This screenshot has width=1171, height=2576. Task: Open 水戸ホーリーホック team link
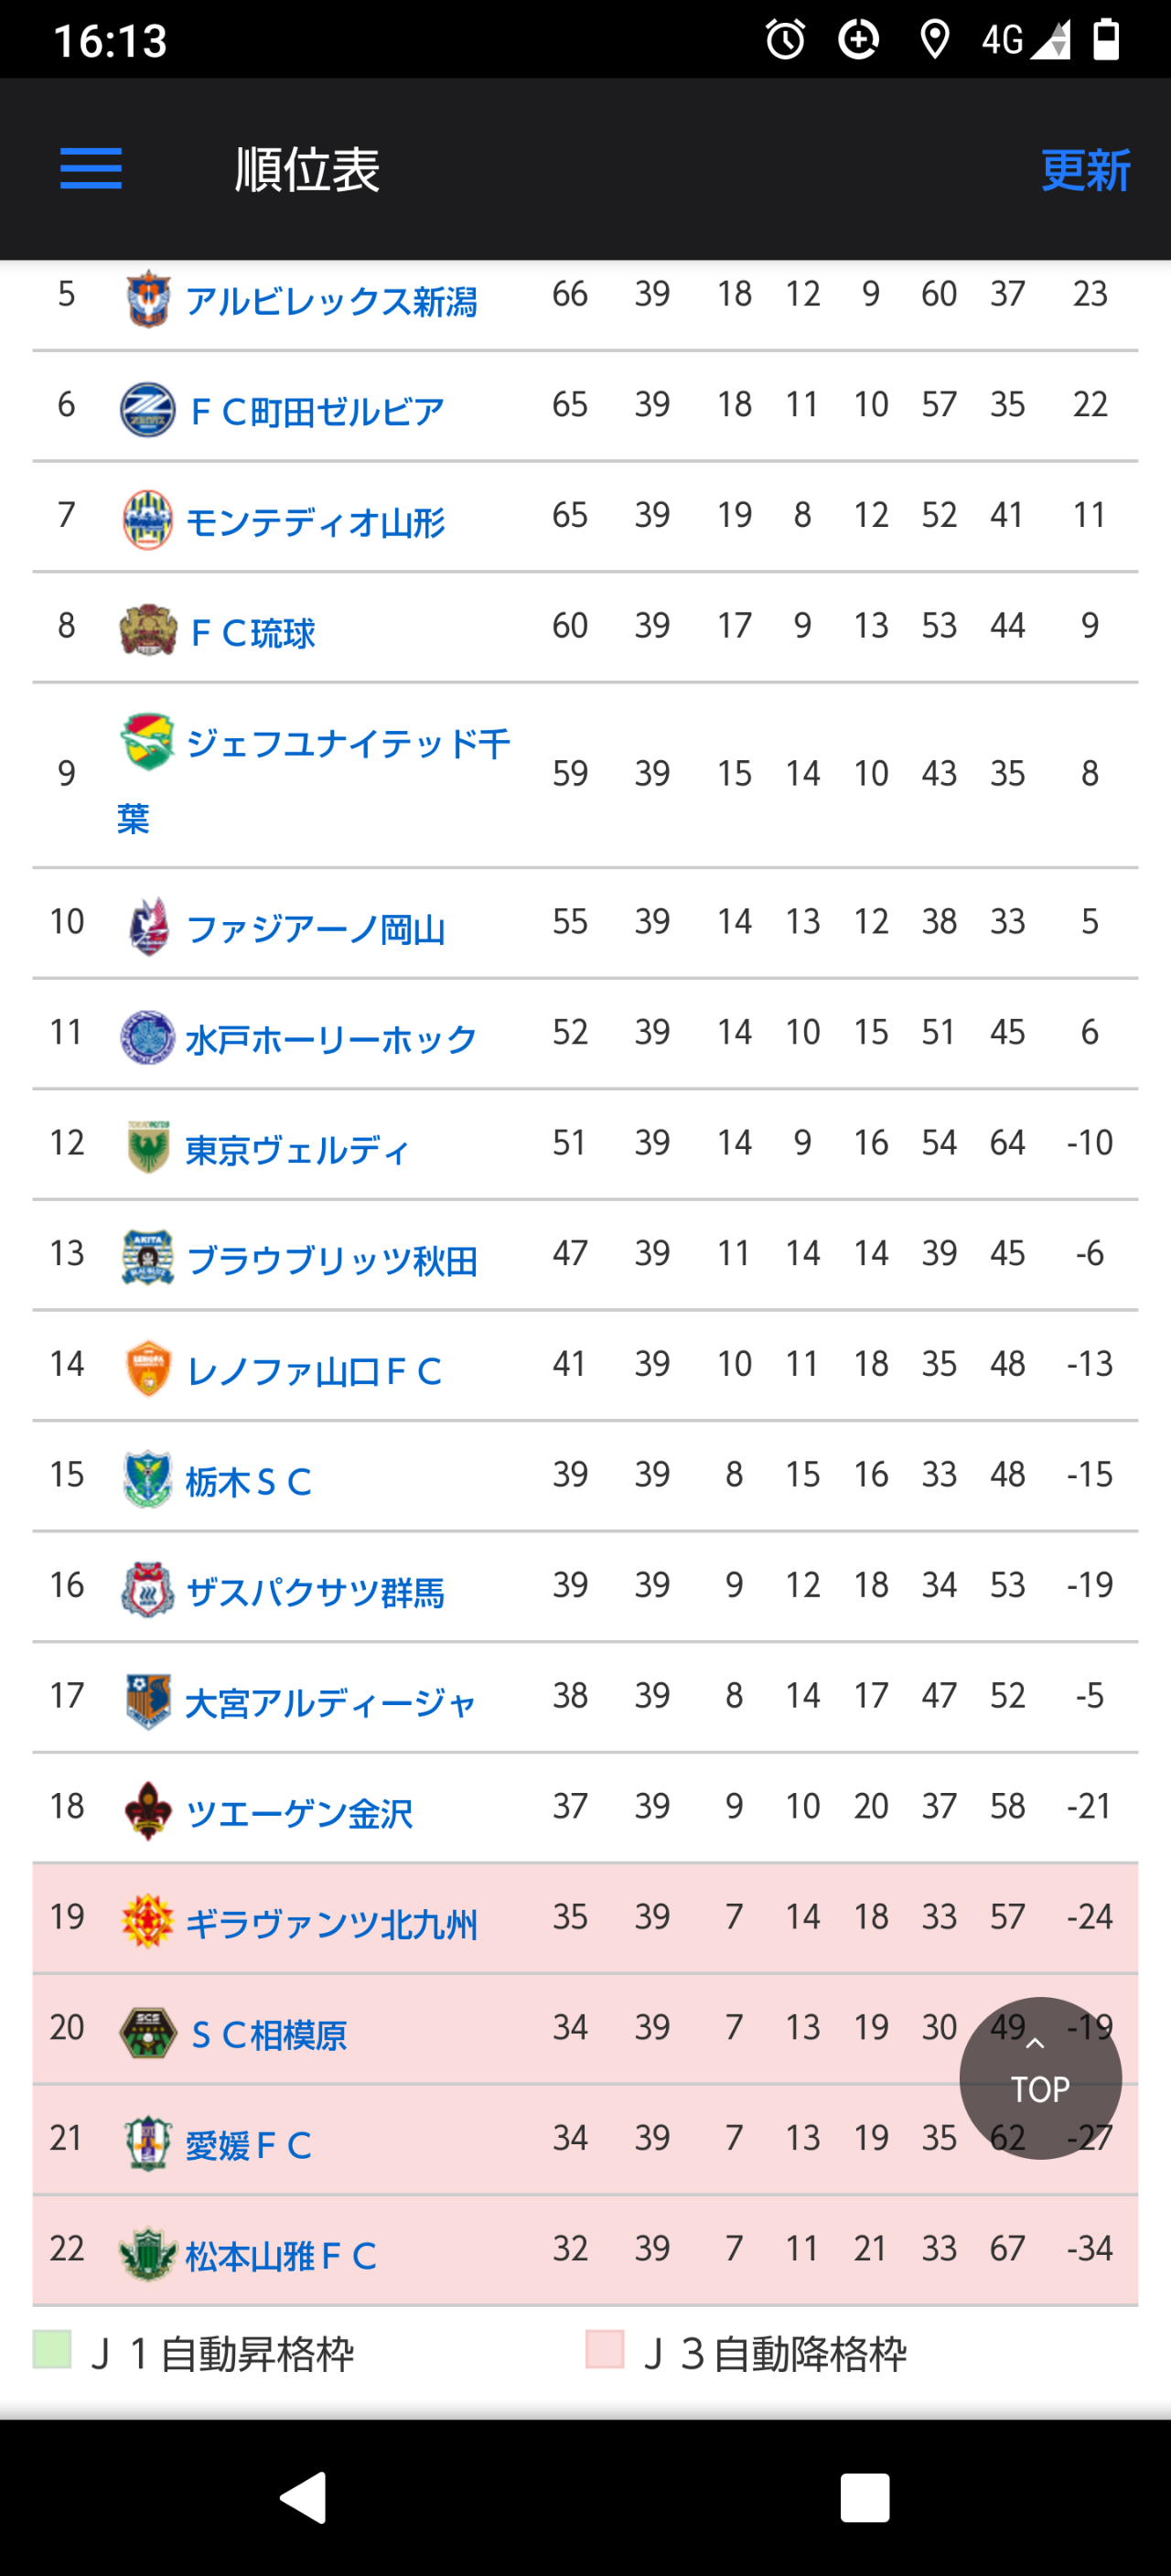pyautogui.click(x=331, y=1039)
